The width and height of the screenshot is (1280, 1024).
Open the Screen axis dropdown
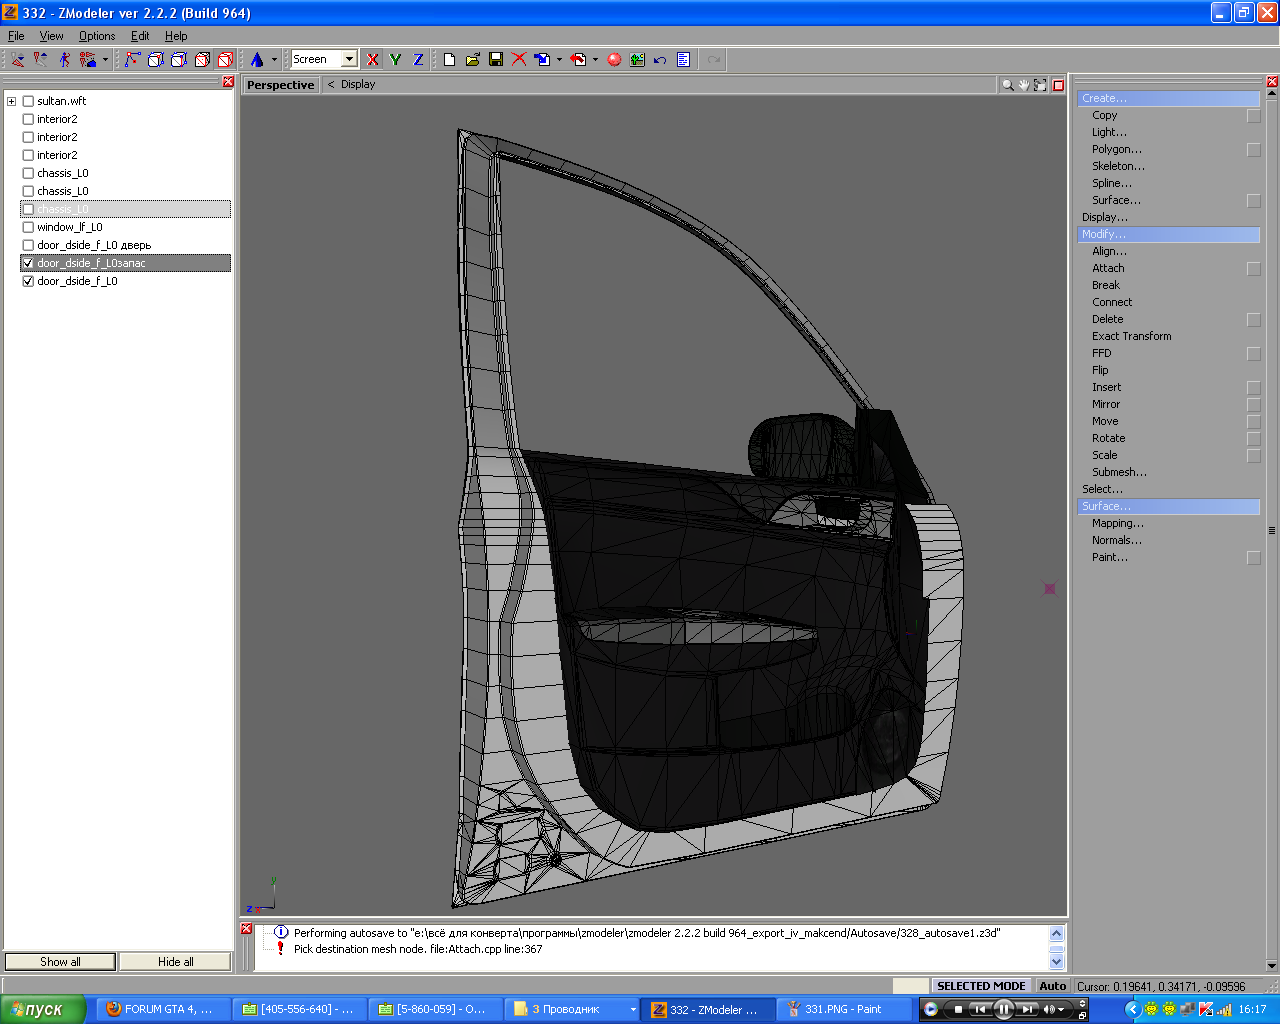(349, 60)
